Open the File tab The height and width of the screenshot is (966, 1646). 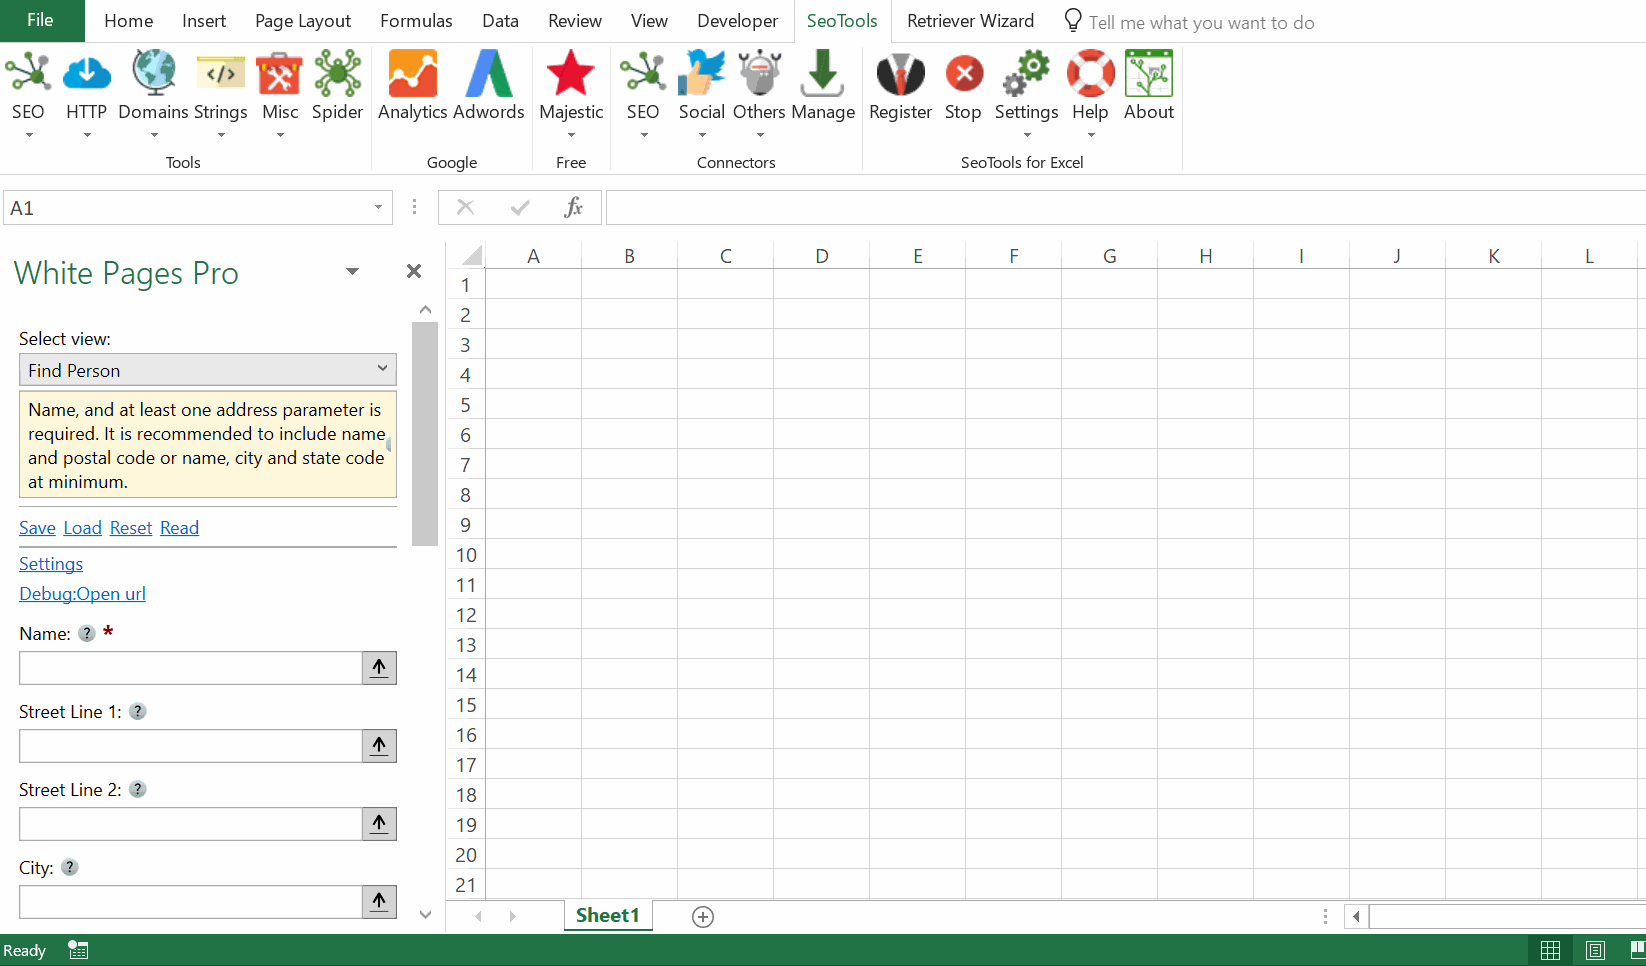[41, 21]
